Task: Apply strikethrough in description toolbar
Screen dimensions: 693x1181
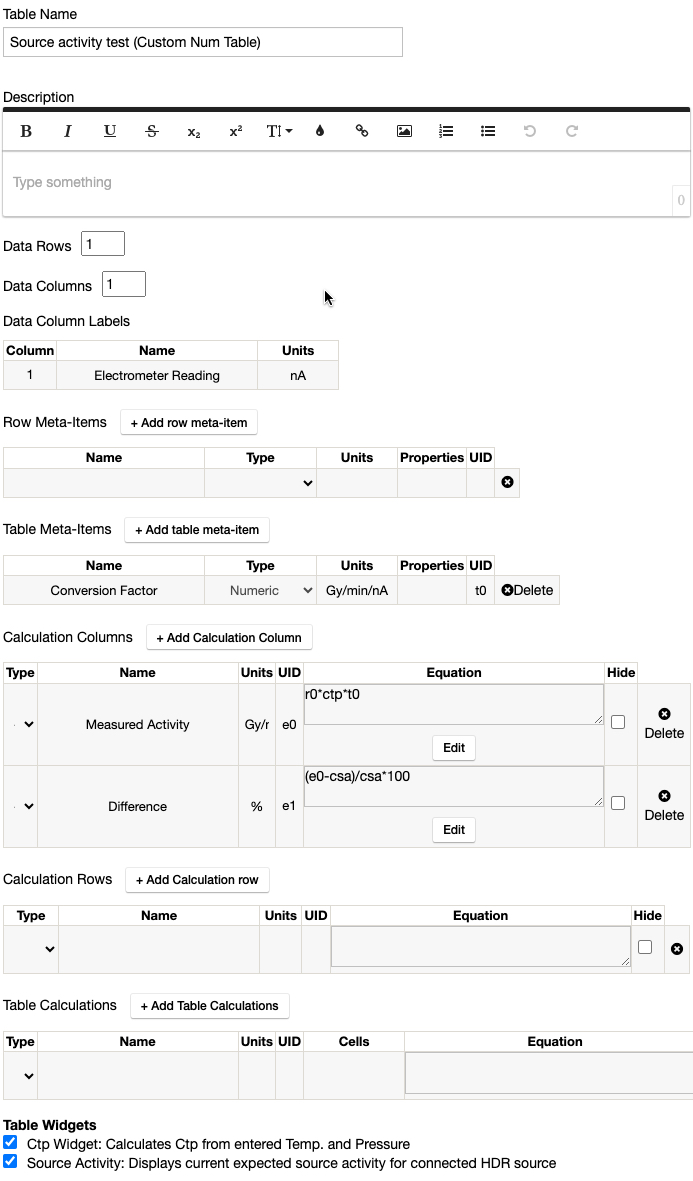Action: (x=152, y=131)
